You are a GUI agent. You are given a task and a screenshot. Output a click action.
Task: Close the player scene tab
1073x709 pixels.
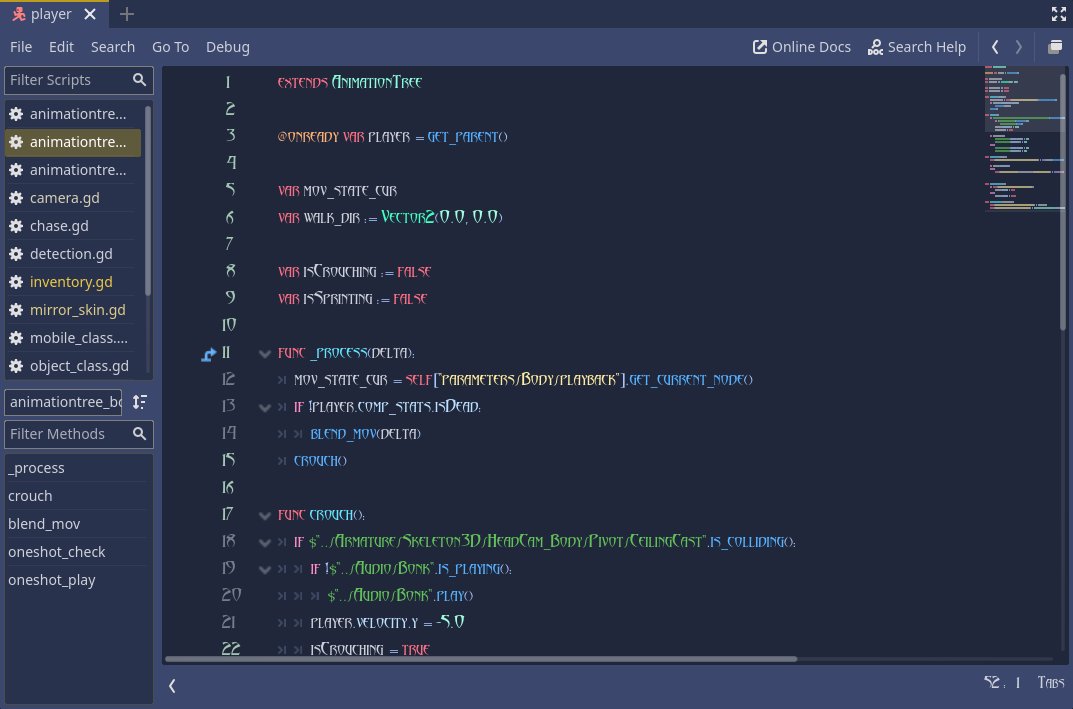click(90, 14)
